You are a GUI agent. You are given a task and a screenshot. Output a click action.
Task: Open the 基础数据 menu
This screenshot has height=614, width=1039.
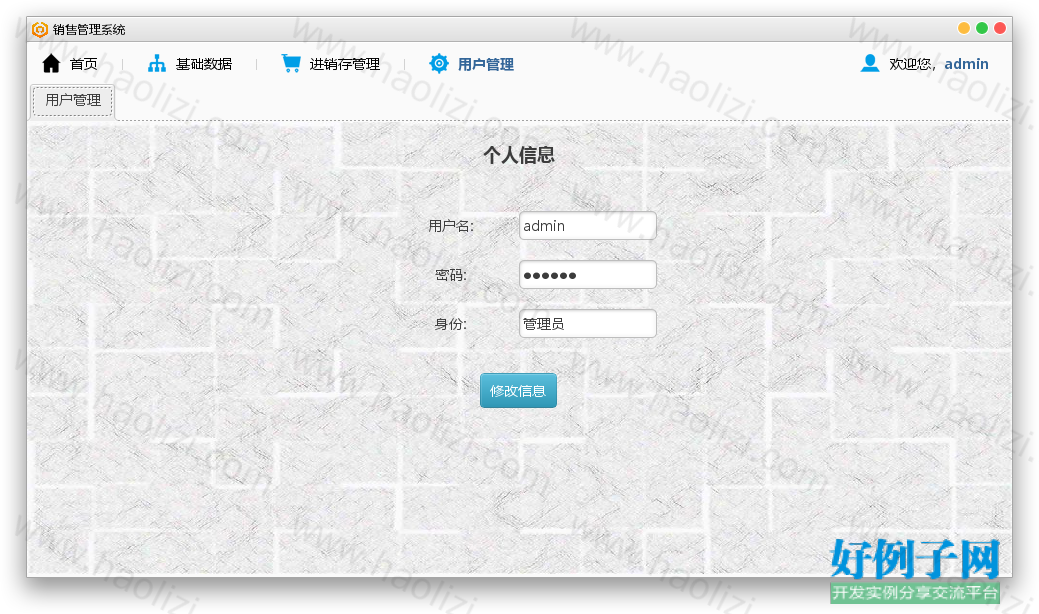pyautogui.click(x=203, y=64)
